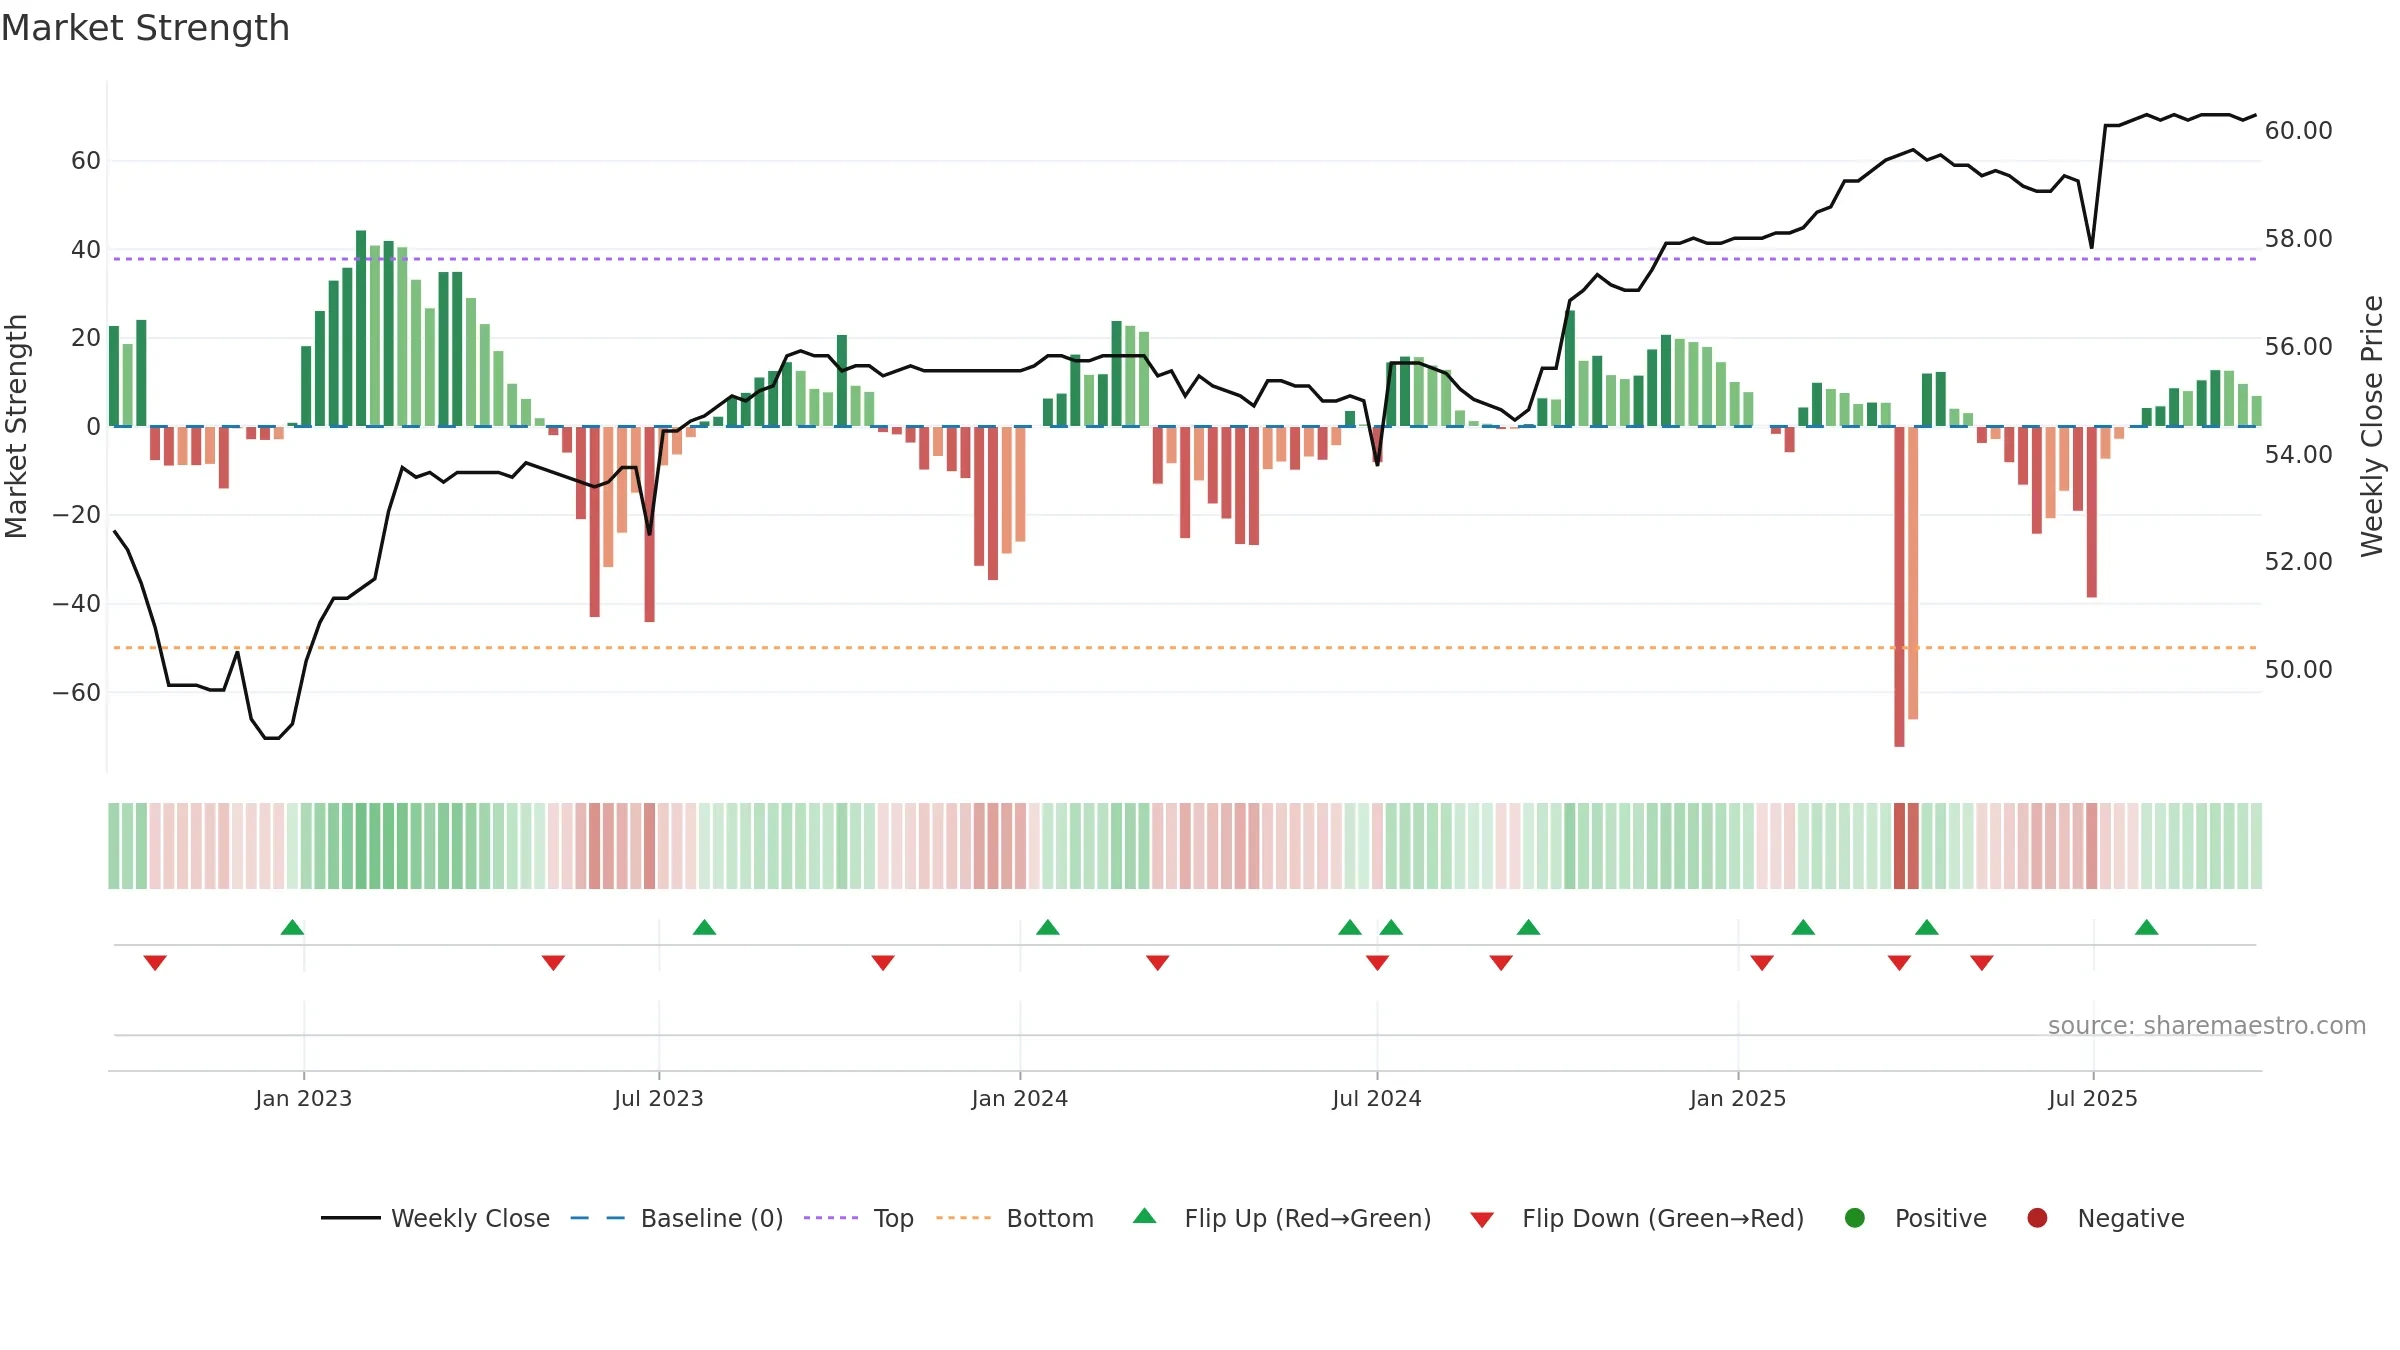Select the flip-down marker just after Jan 2025
The width and height of the screenshot is (2400, 1350).
(x=1762, y=962)
